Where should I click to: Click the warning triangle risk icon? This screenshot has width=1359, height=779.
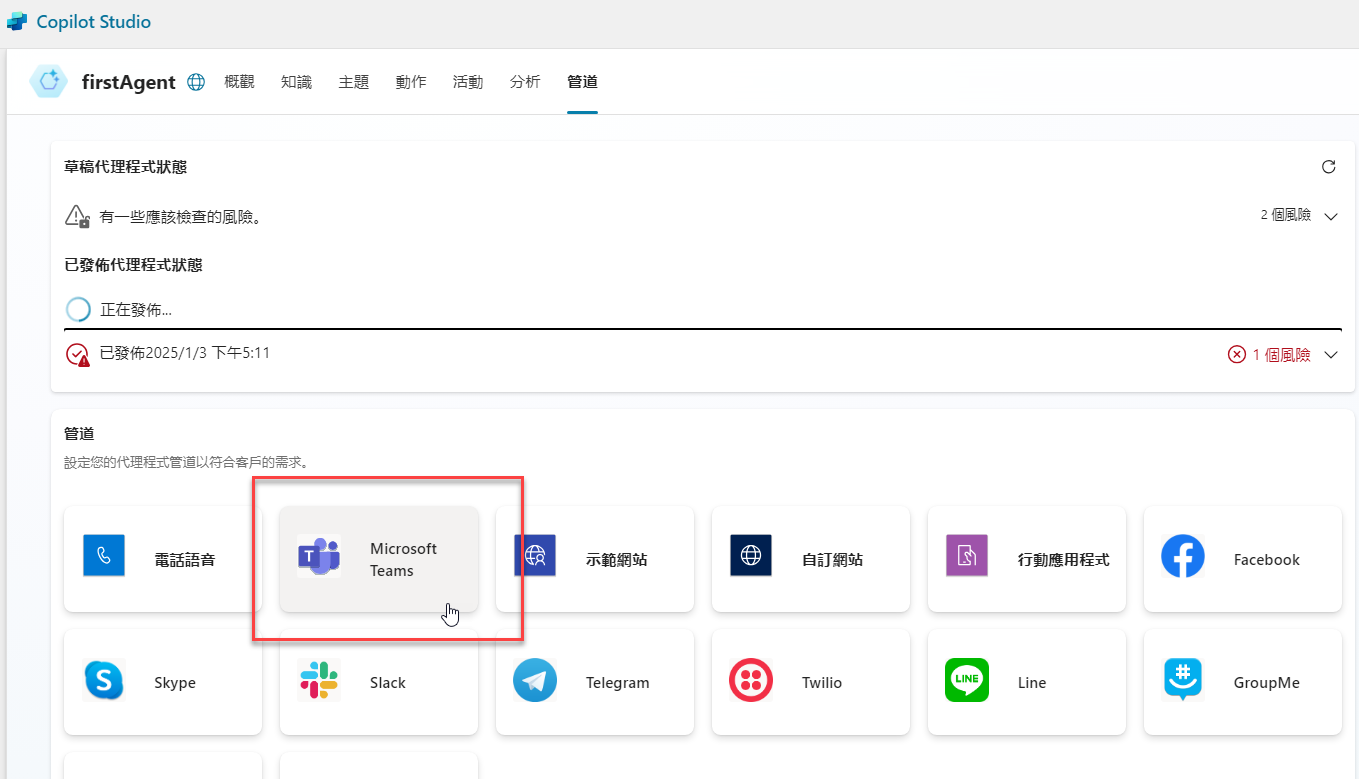pos(77,216)
